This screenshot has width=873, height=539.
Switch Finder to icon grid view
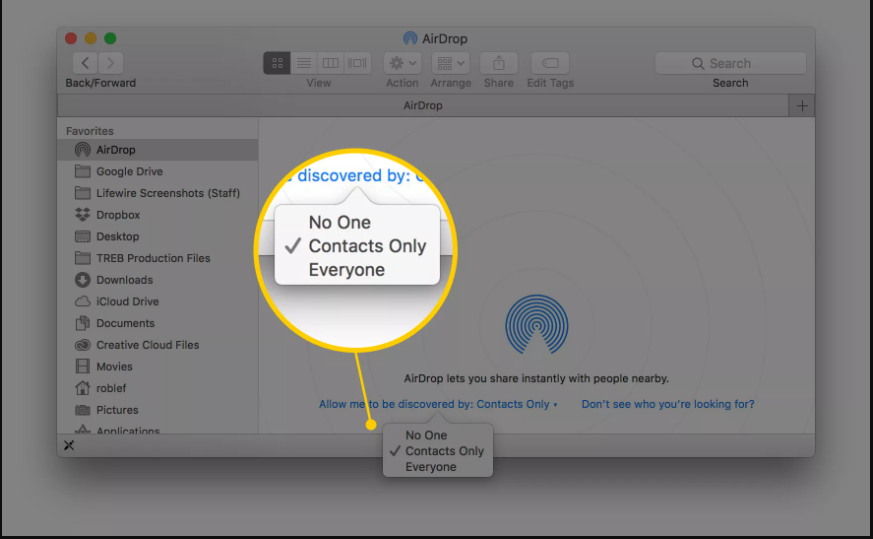click(x=277, y=63)
